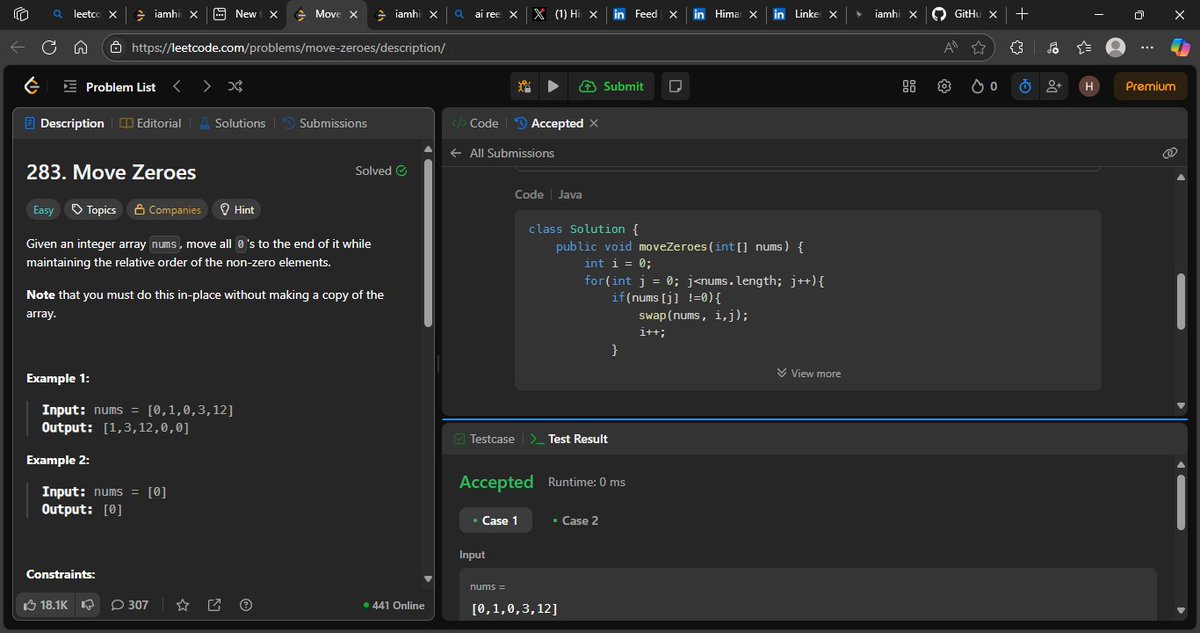Click the Premium button
The image size is (1200, 633).
pyautogui.click(x=1150, y=87)
